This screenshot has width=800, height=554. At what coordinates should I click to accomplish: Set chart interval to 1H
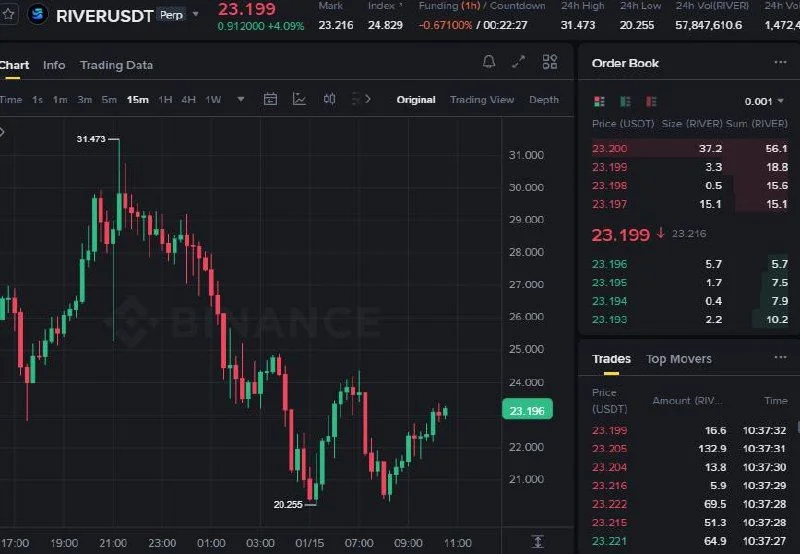[165, 100]
